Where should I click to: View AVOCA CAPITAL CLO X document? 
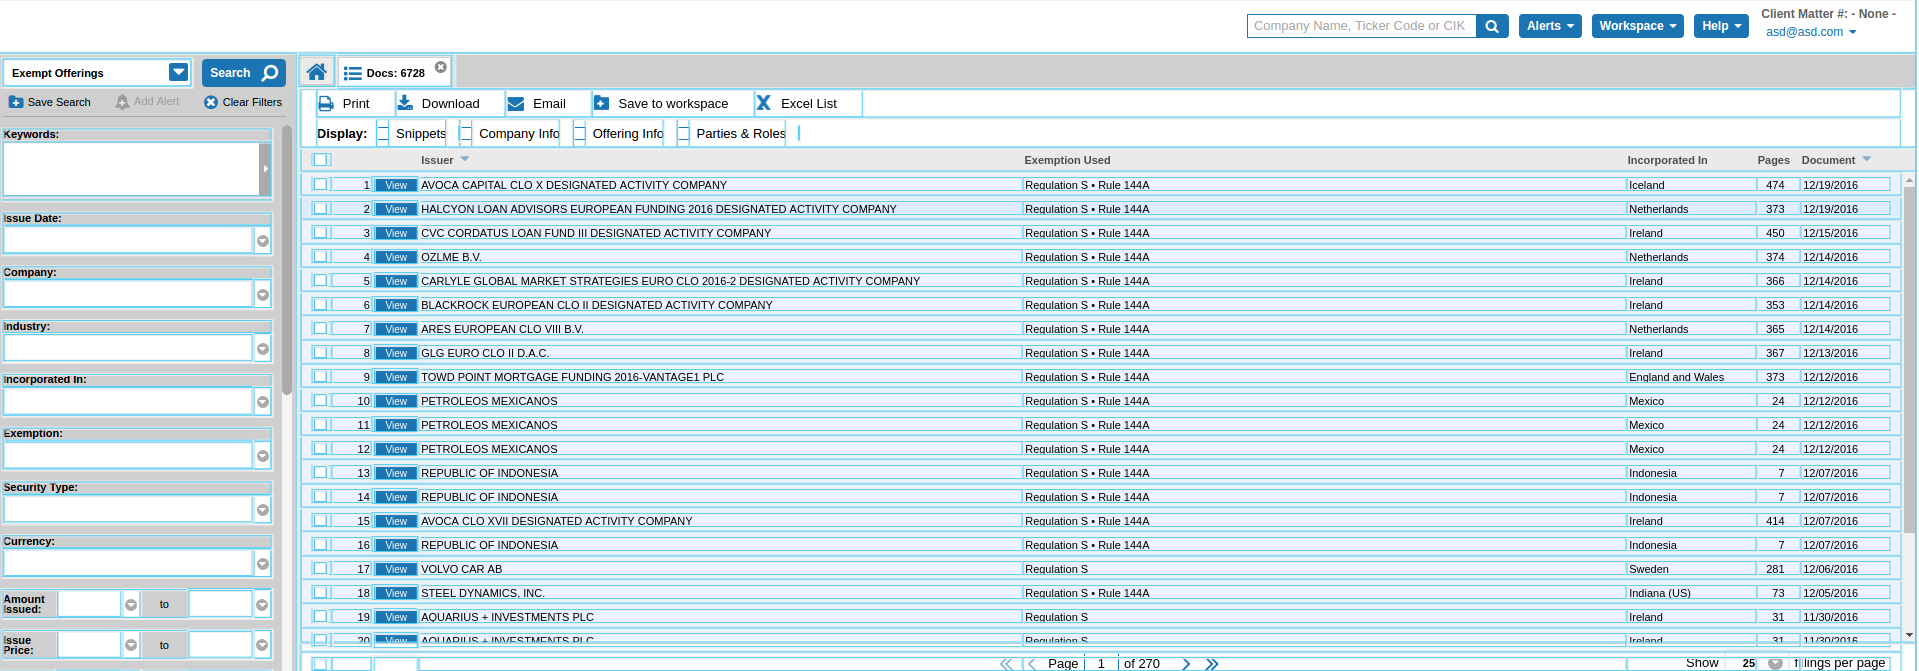tap(396, 185)
